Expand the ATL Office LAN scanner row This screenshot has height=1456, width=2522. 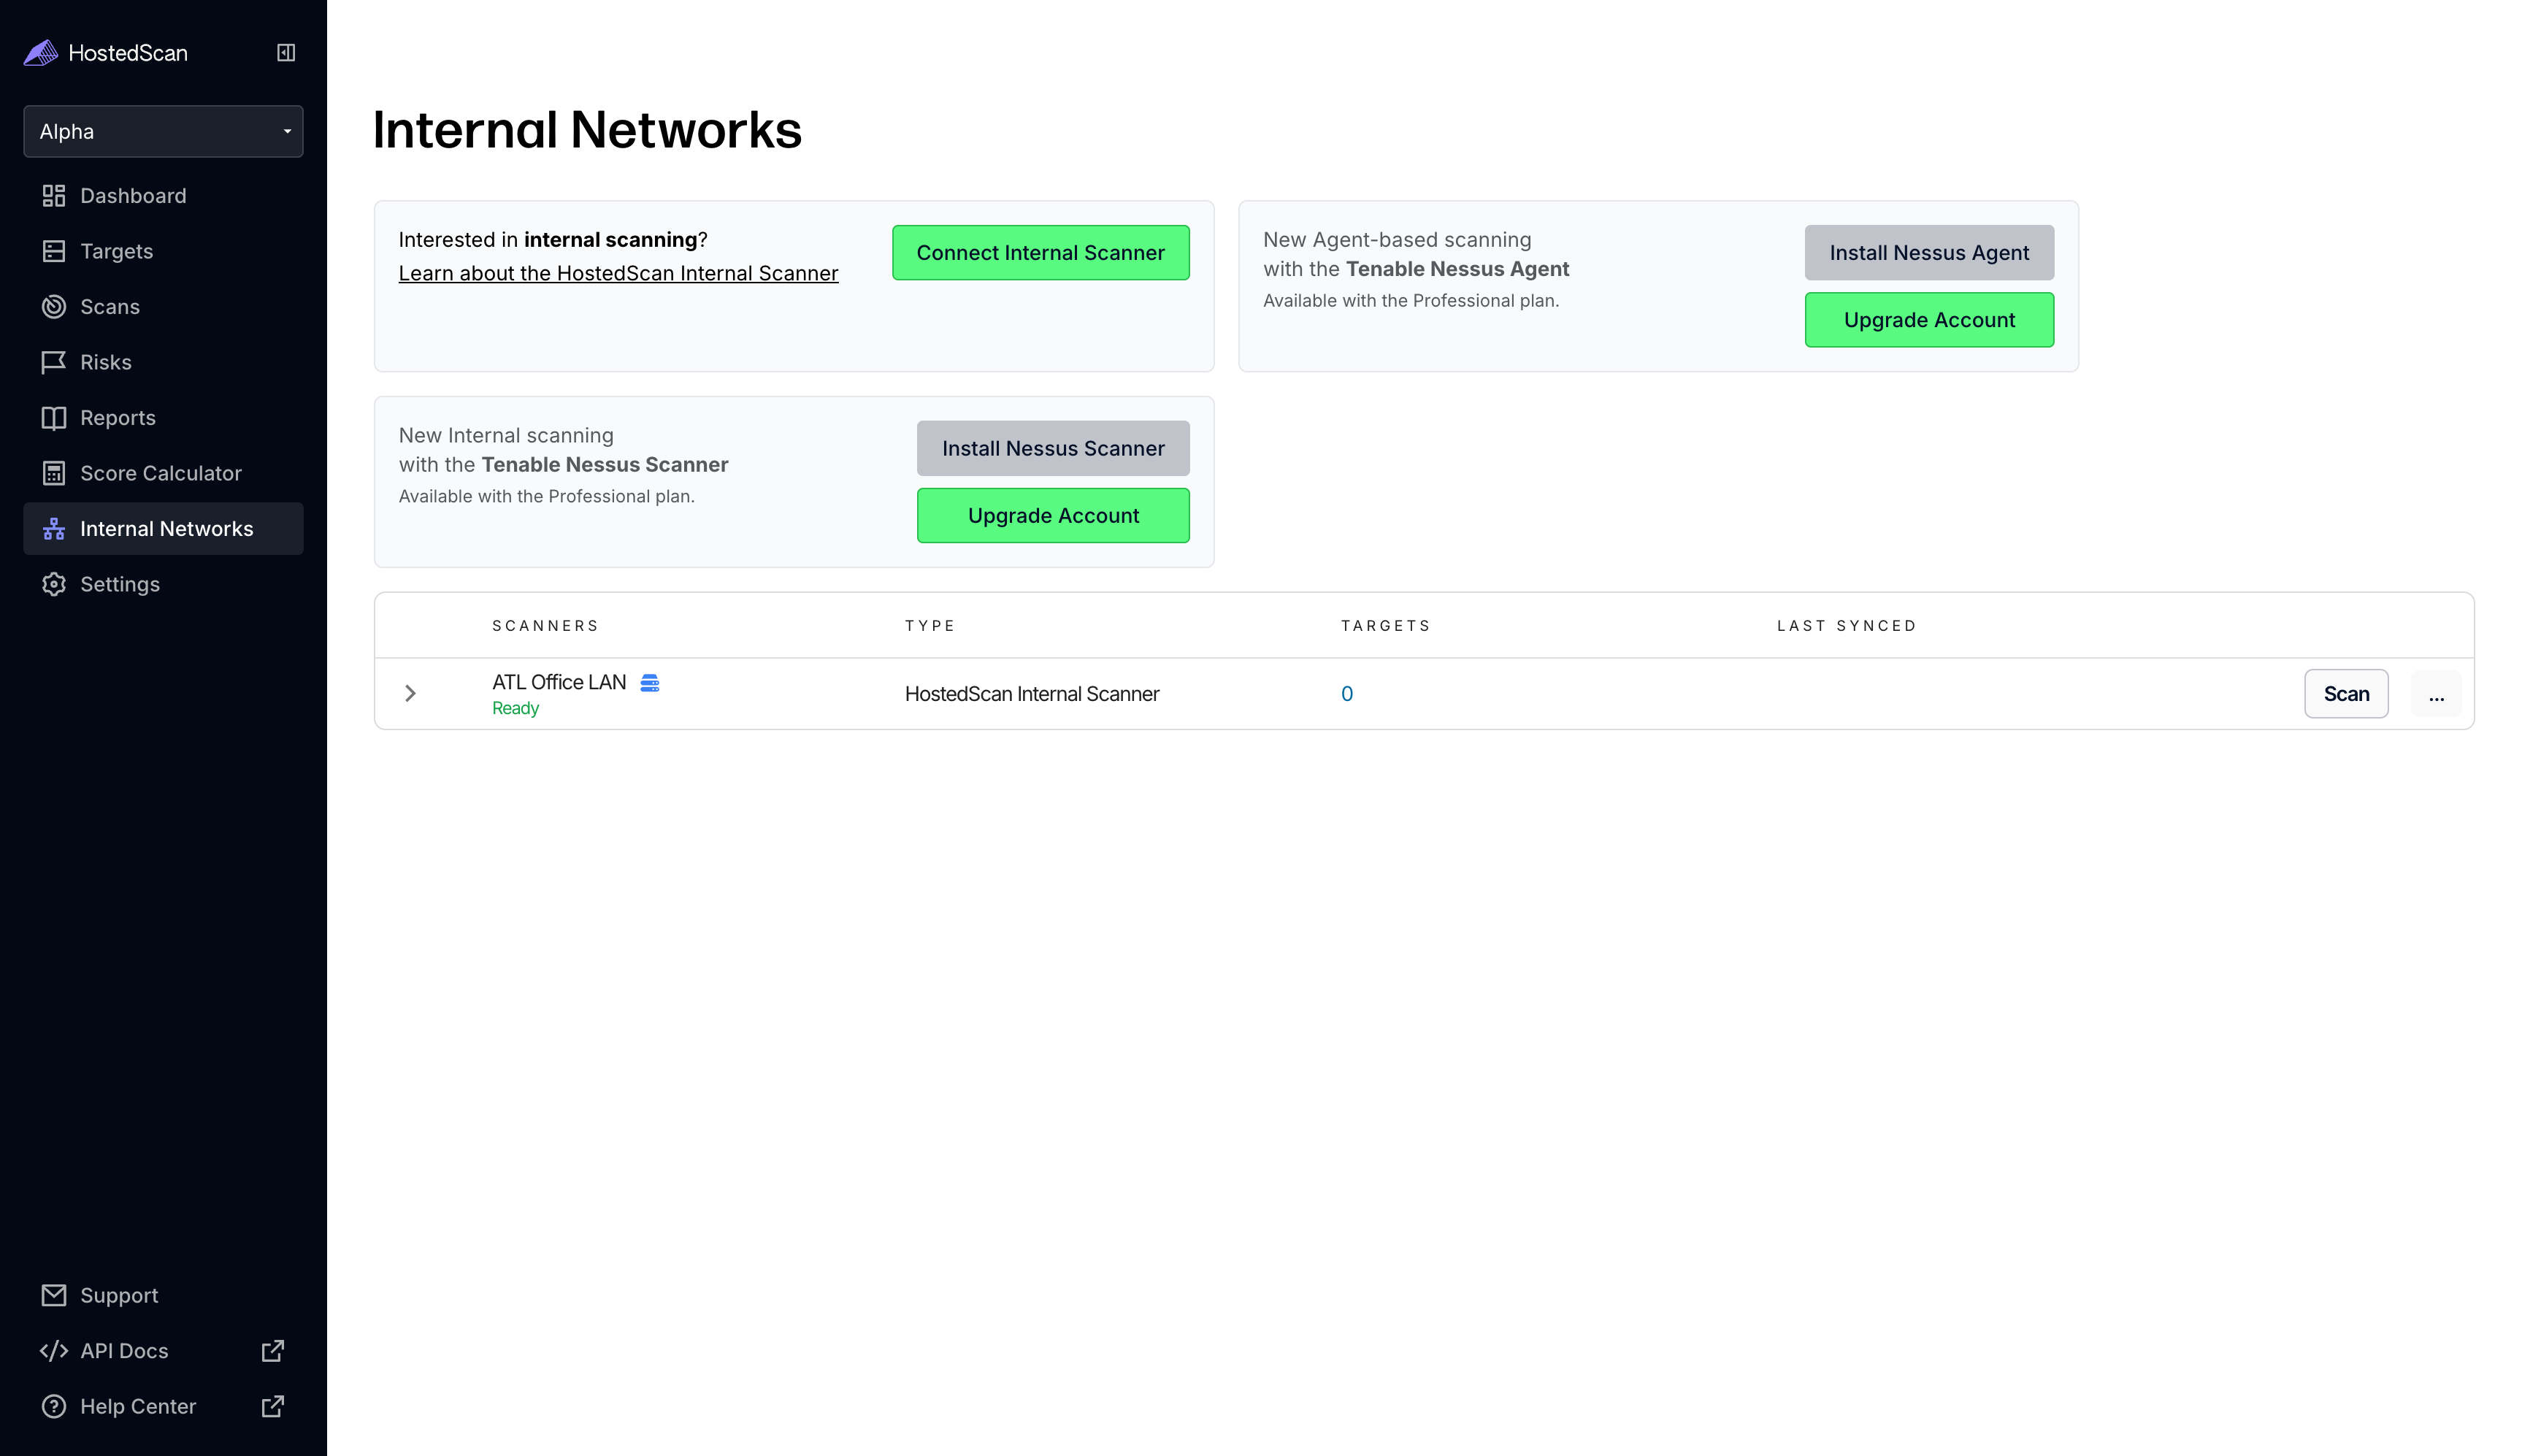[x=410, y=693]
